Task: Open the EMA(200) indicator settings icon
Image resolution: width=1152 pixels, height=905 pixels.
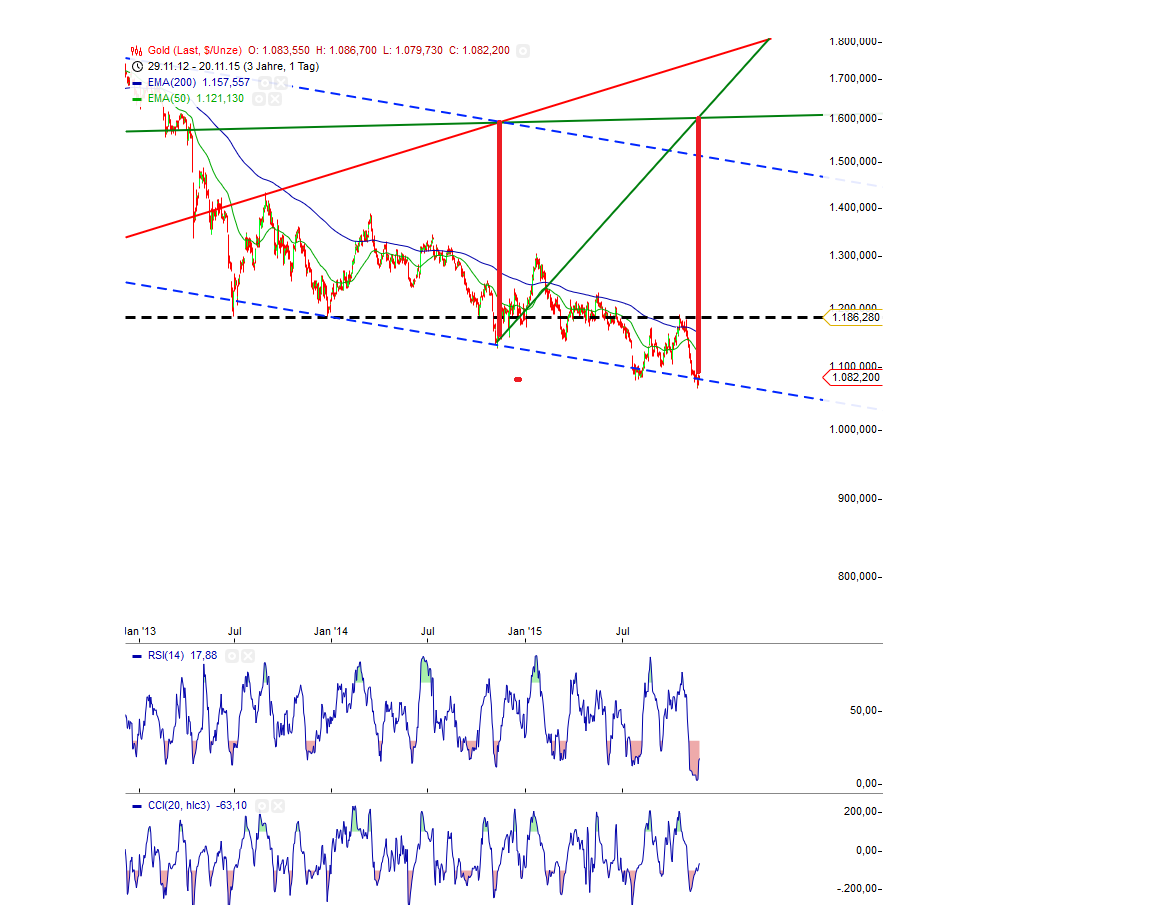Action: point(264,83)
